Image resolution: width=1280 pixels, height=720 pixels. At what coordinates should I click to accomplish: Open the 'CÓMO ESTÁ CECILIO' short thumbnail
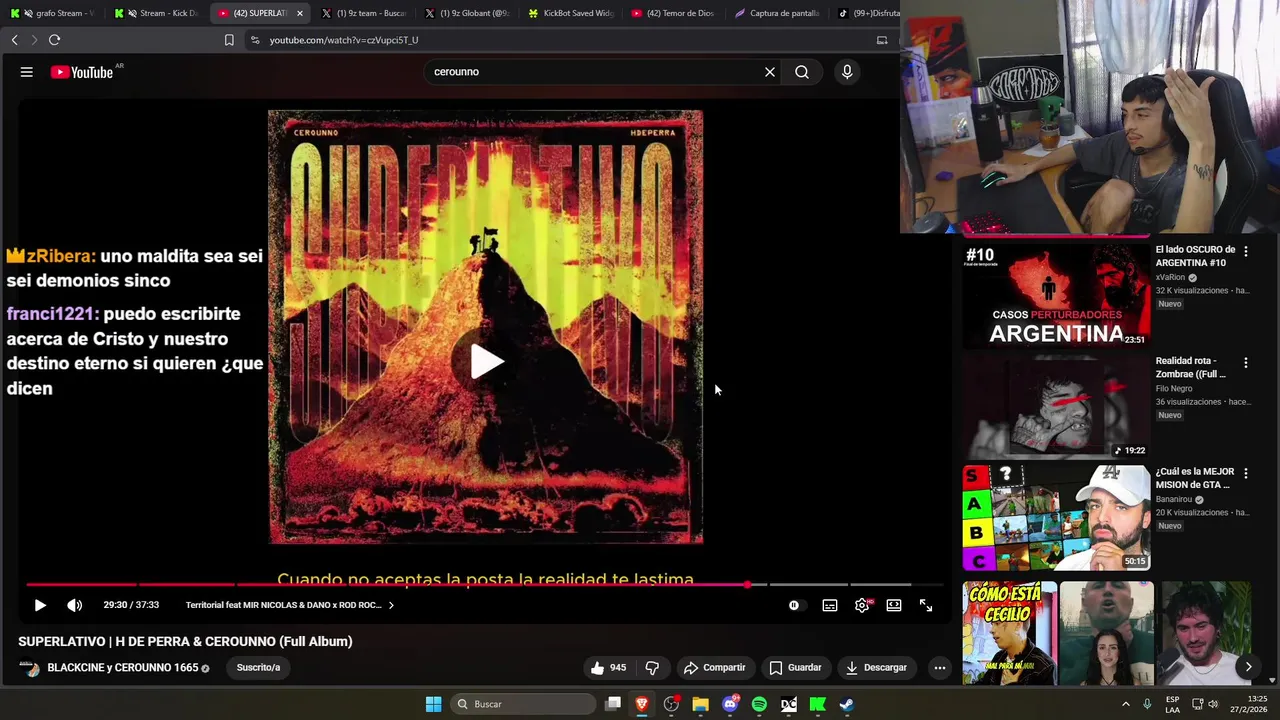pos(1009,633)
